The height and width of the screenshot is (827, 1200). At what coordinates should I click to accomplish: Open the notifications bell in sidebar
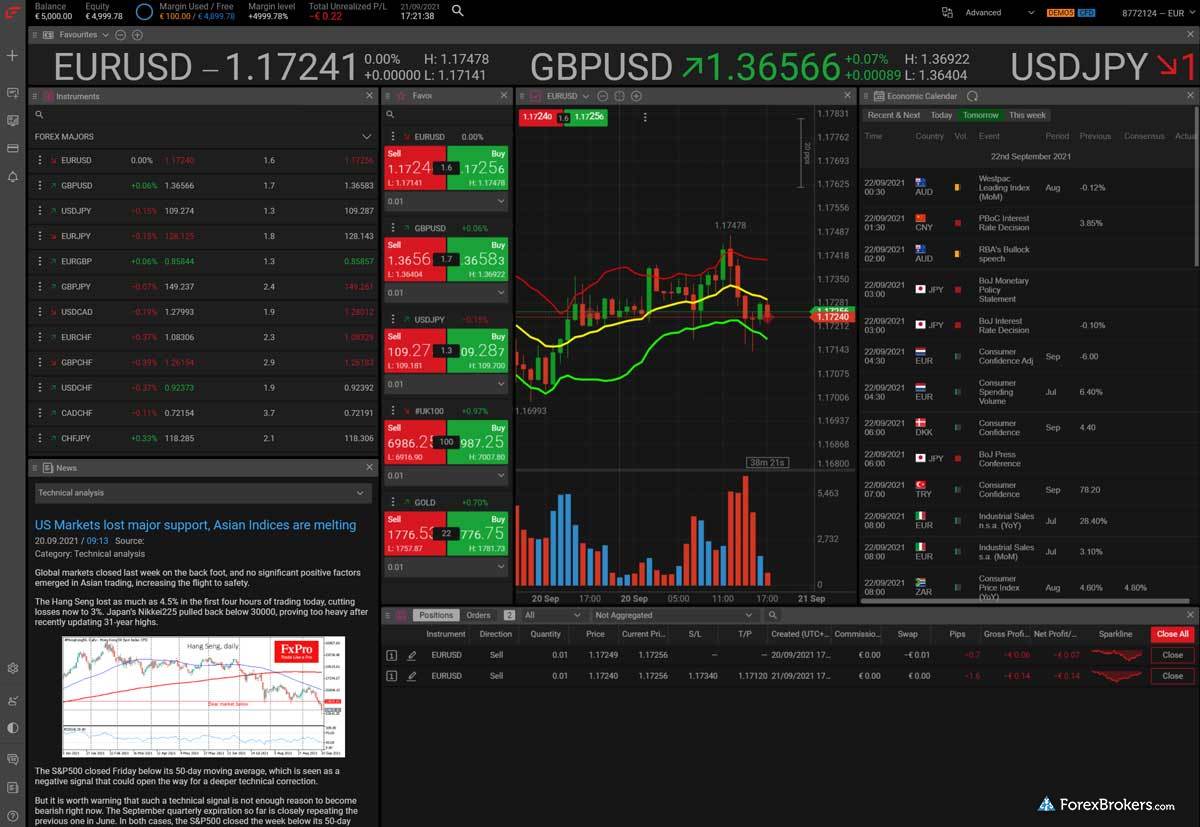12,177
